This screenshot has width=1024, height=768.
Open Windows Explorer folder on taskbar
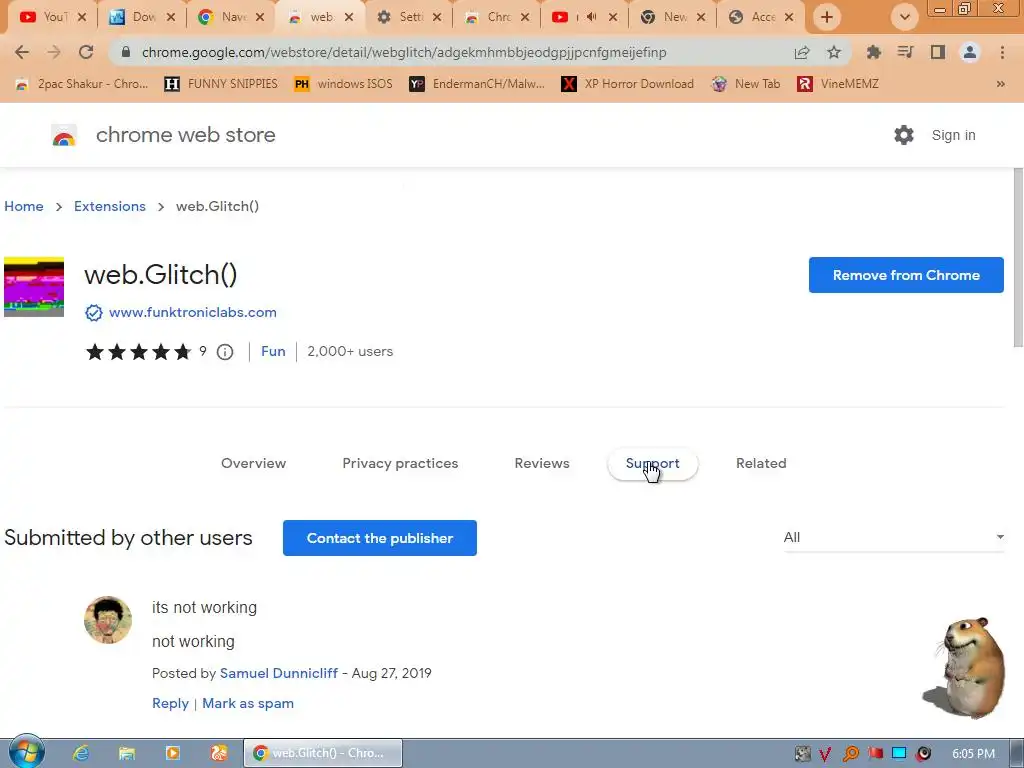(x=127, y=753)
